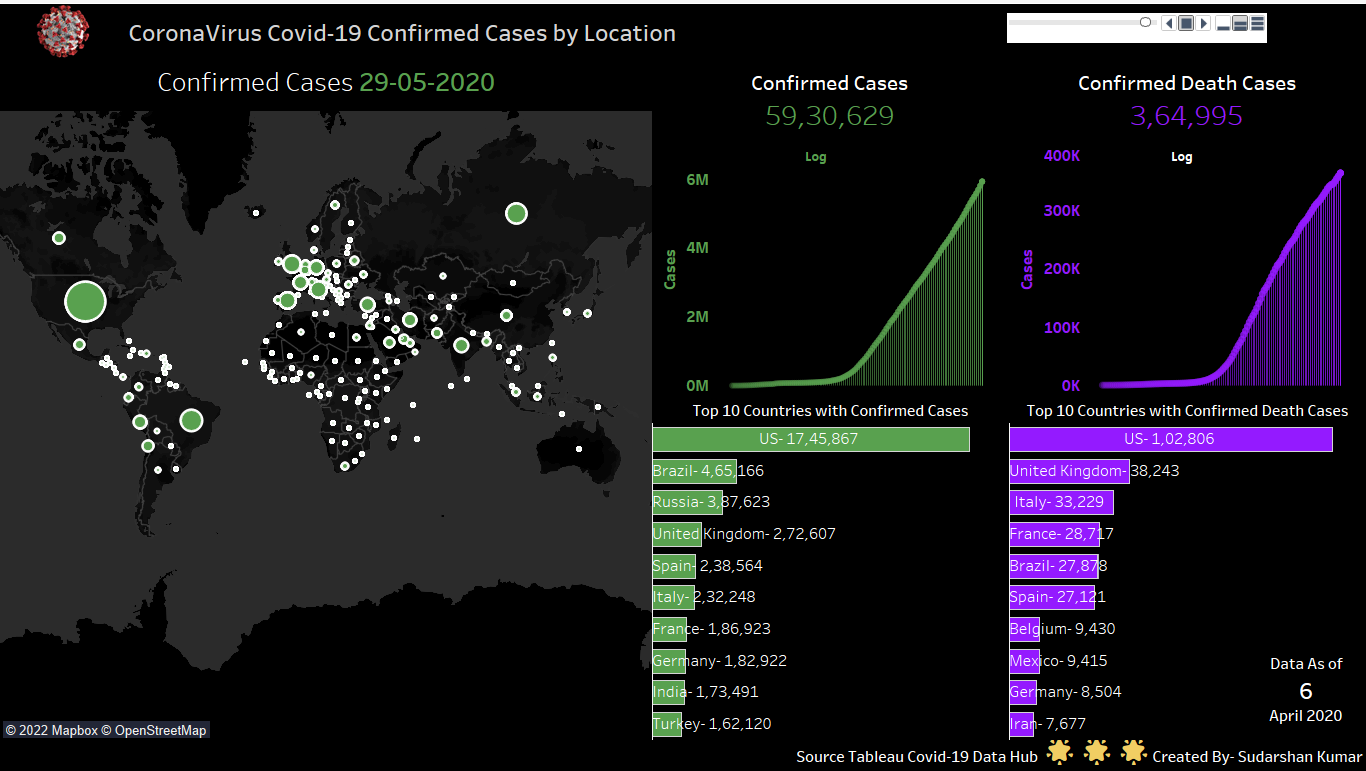The width and height of the screenshot is (1366, 771).
Task: Click the Log label above death cases chart
Action: coord(1182,157)
